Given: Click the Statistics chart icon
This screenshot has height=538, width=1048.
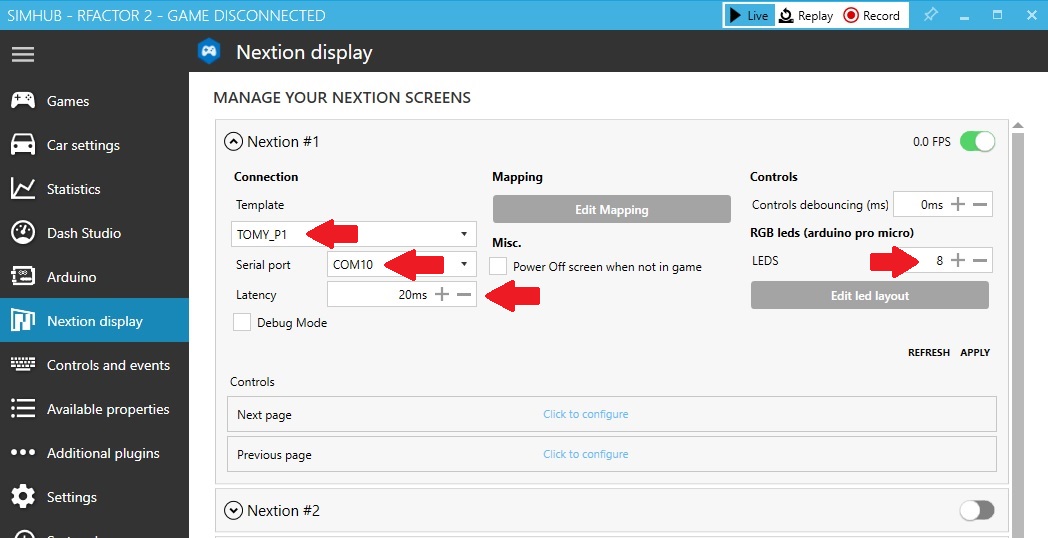Looking at the screenshot, I should click(x=23, y=189).
